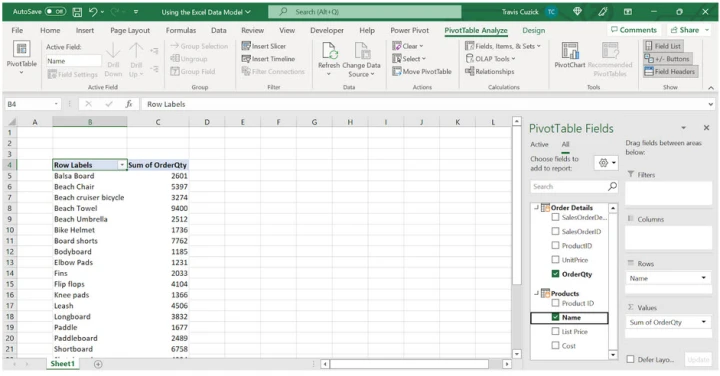Click the pen coming-soon icon in title bar
Image resolution: width=720 pixels, height=376 pixels.
coord(603,12)
